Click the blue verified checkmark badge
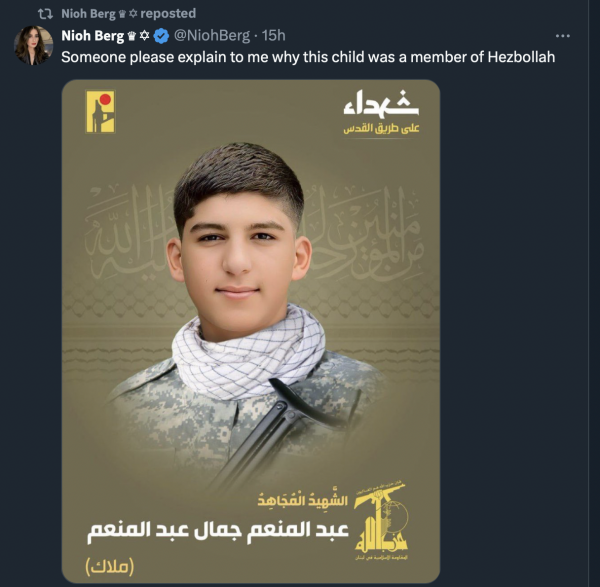 [x=161, y=36]
